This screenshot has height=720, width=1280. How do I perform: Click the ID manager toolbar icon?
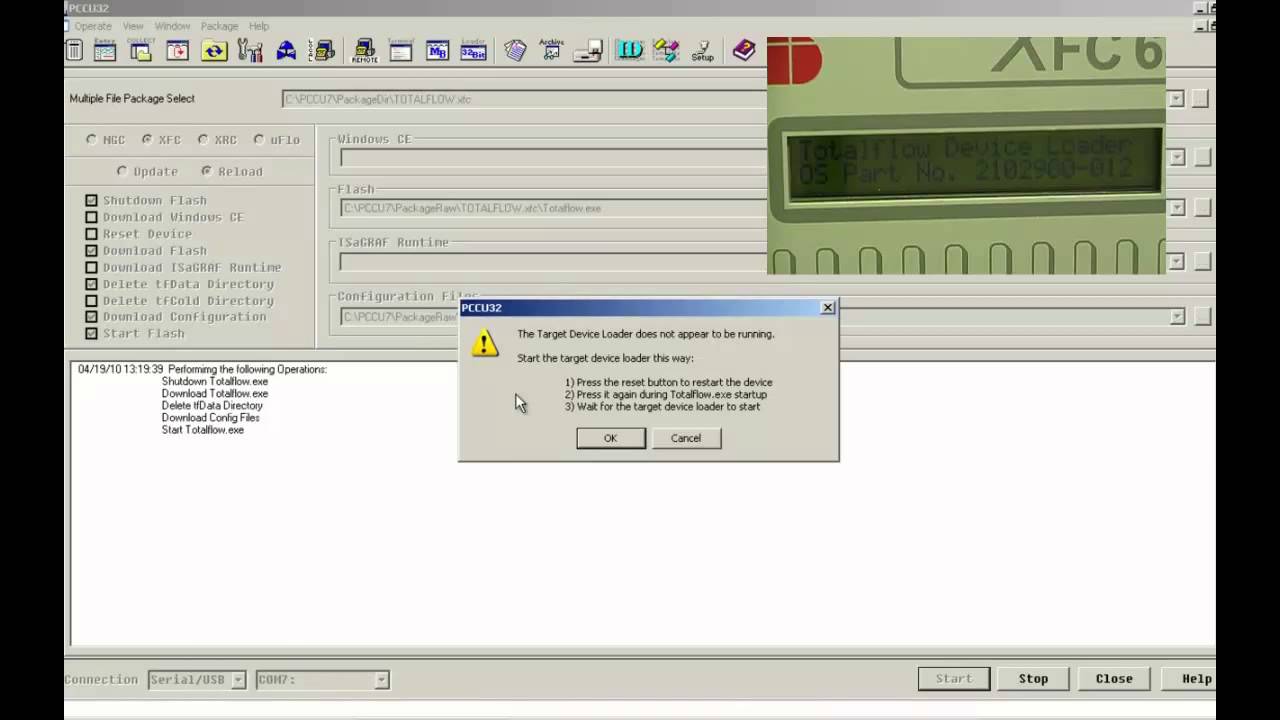pyautogui.click(x=630, y=51)
